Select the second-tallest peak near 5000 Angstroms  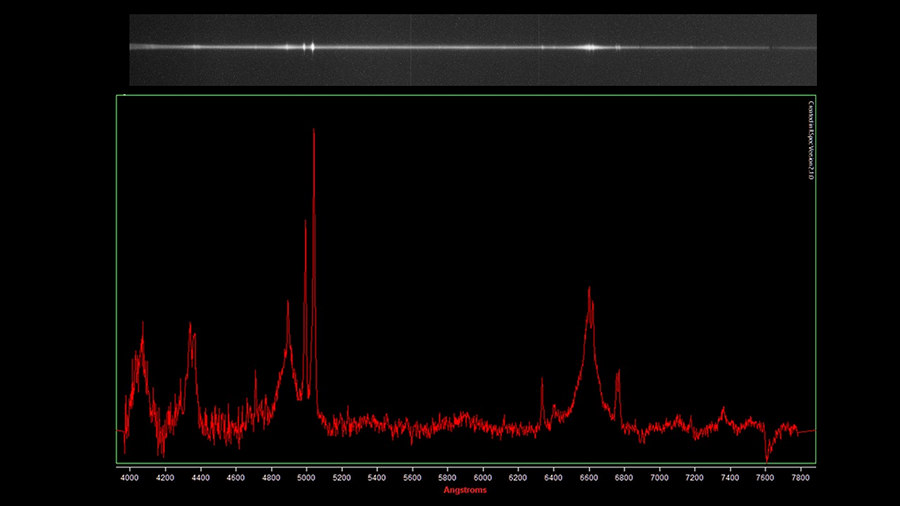tap(305, 222)
